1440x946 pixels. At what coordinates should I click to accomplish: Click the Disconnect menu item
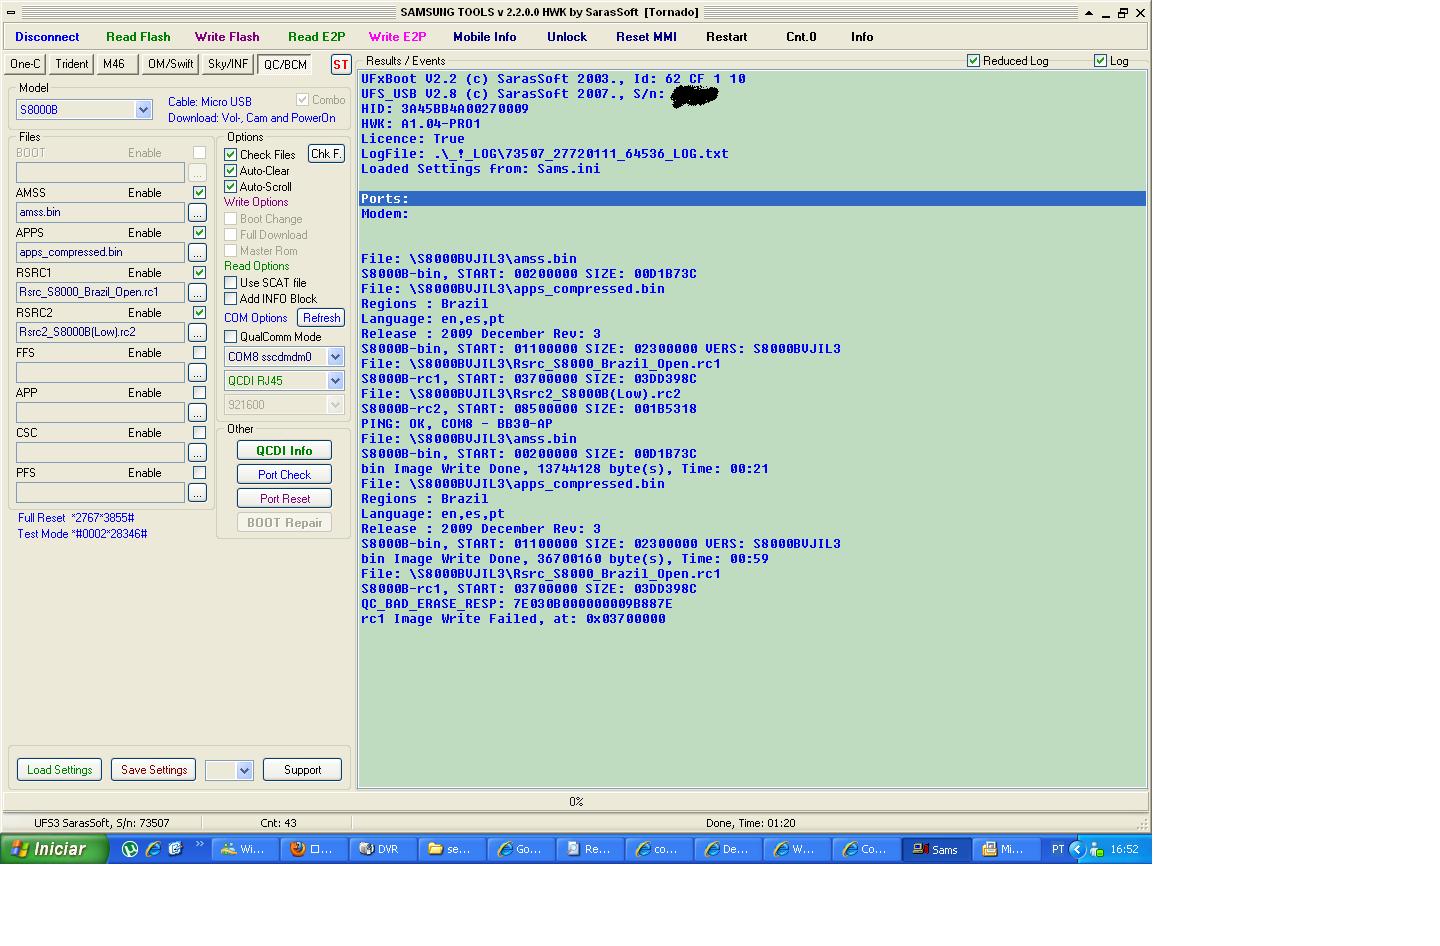(47, 37)
